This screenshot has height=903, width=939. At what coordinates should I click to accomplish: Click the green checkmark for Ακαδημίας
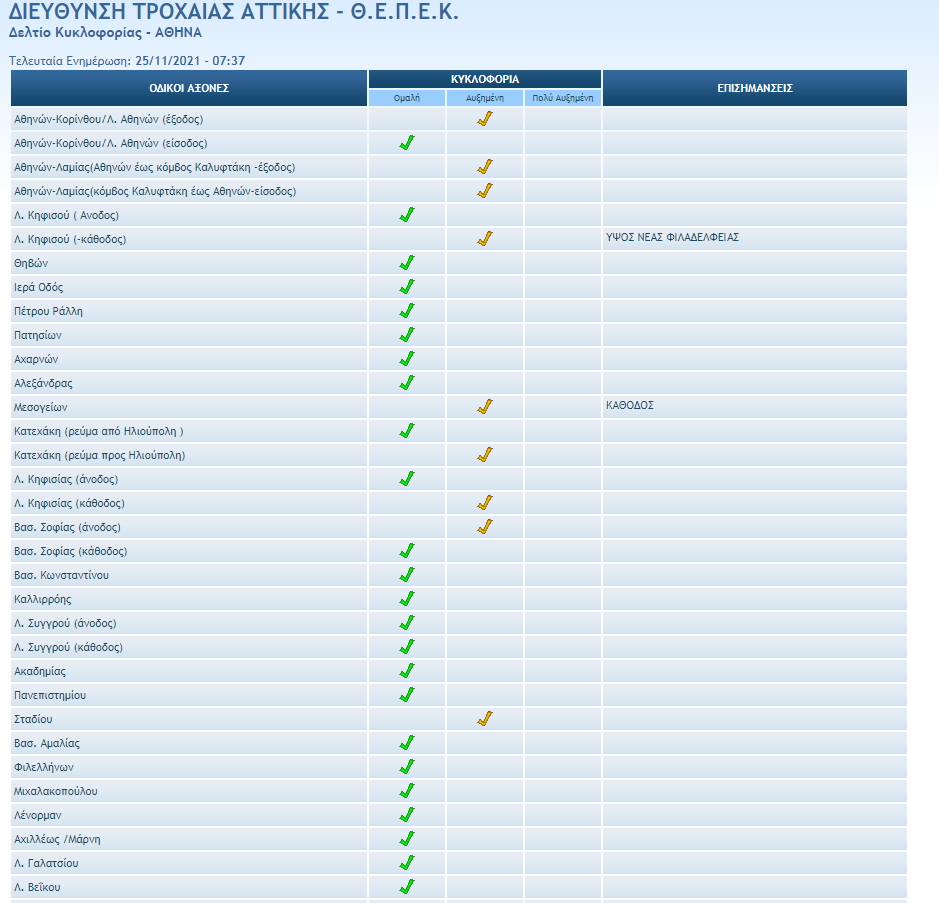click(407, 671)
